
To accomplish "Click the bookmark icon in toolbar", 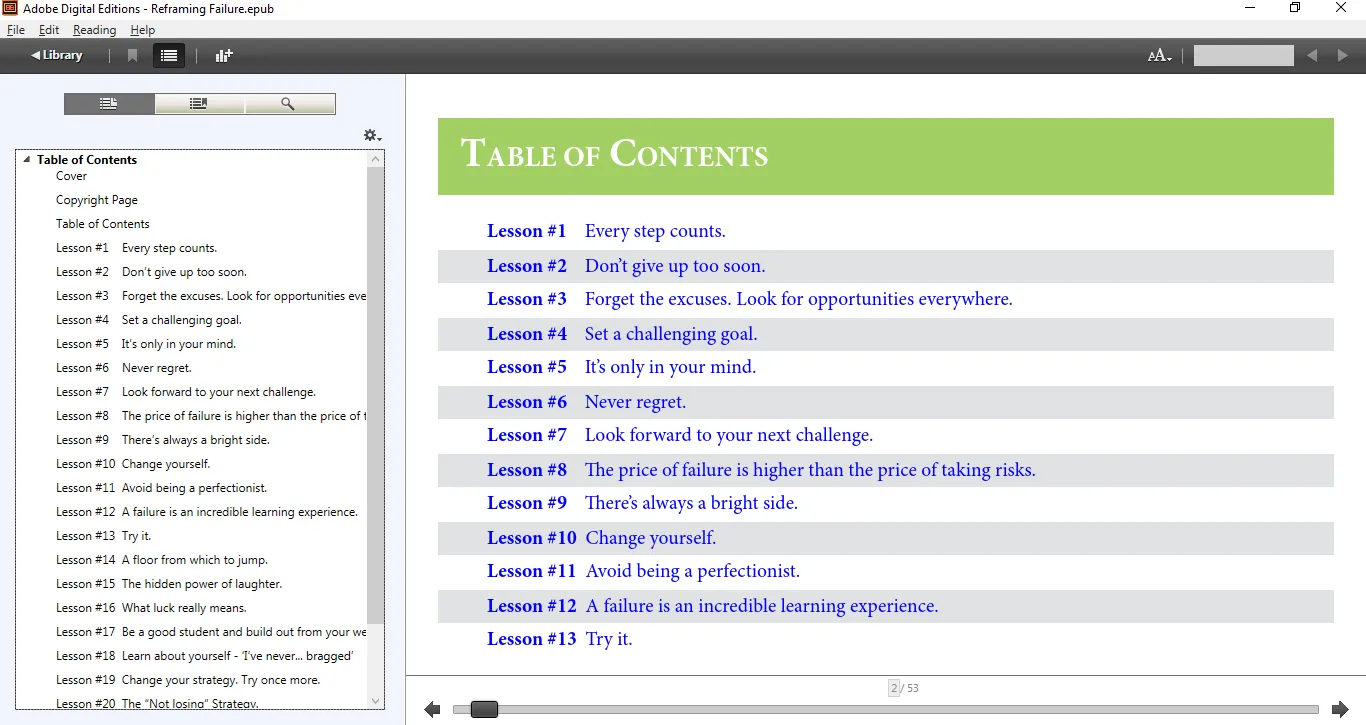I will [132, 56].
